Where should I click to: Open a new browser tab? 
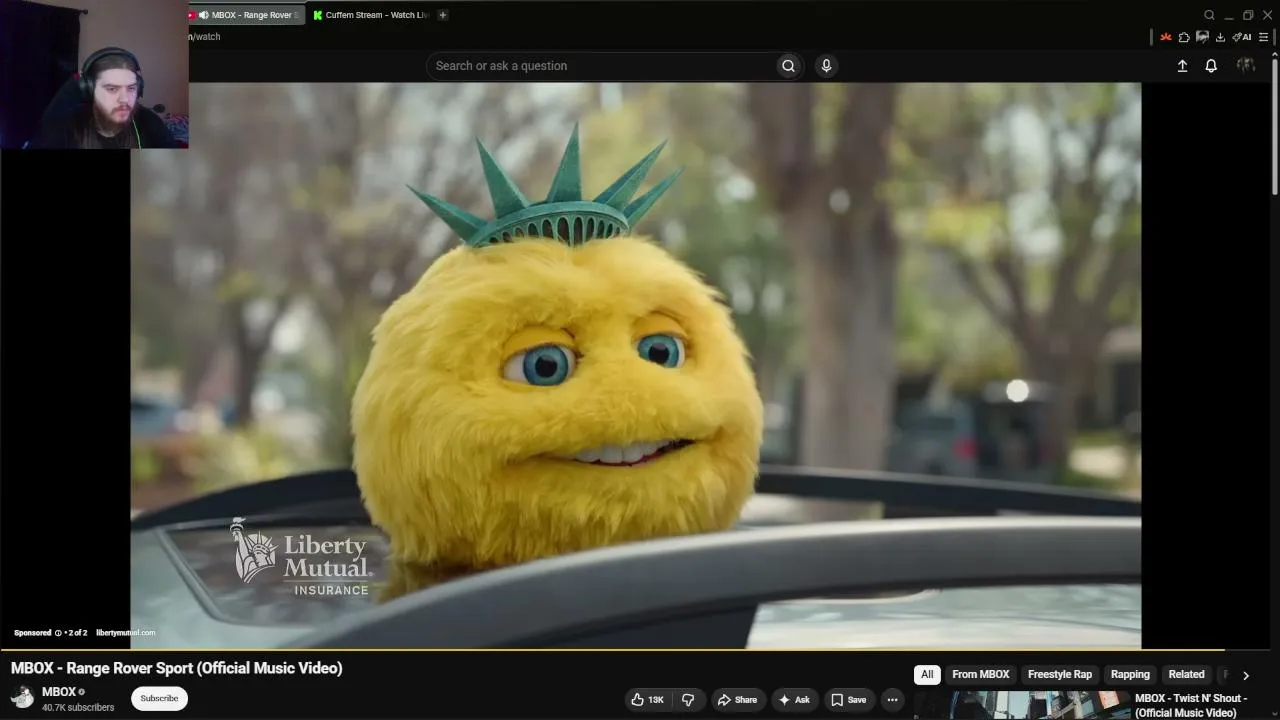coord(443,15)
